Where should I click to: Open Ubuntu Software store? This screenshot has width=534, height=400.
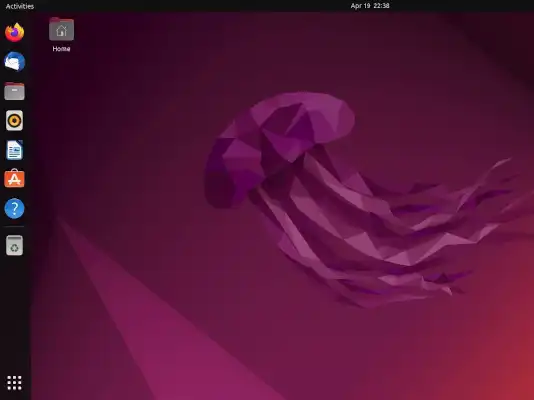pyautogui.click(x=14, y=179)
